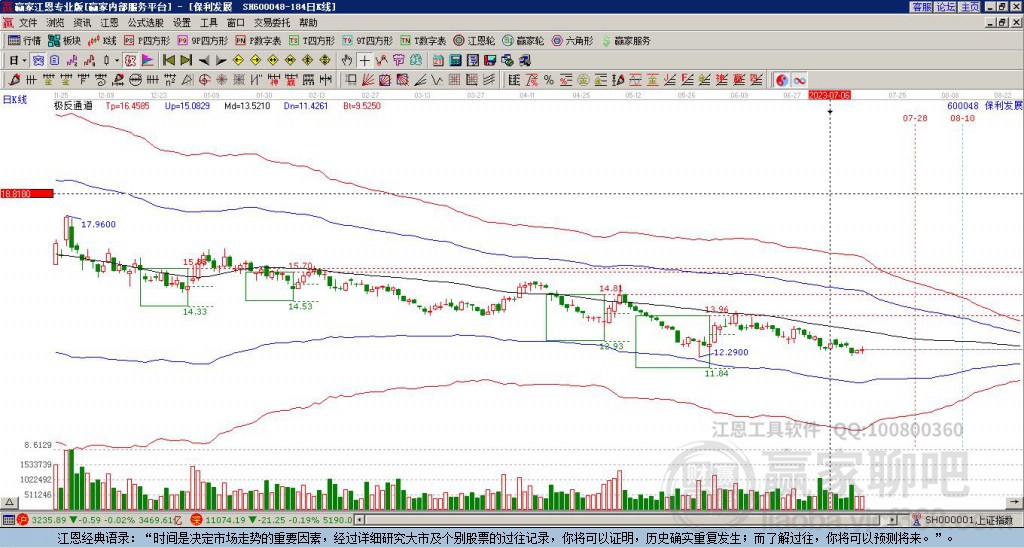
Task: Open the 行情 market quotes view
Action: coord(24,40)
